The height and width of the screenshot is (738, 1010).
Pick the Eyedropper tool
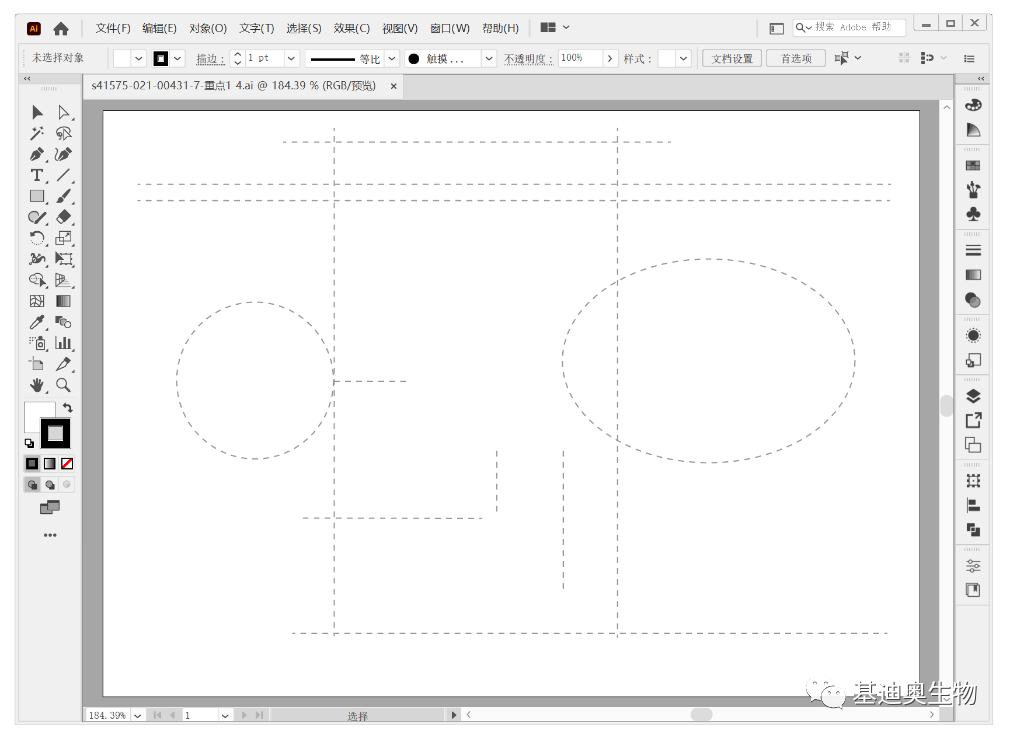click(37, 322)
